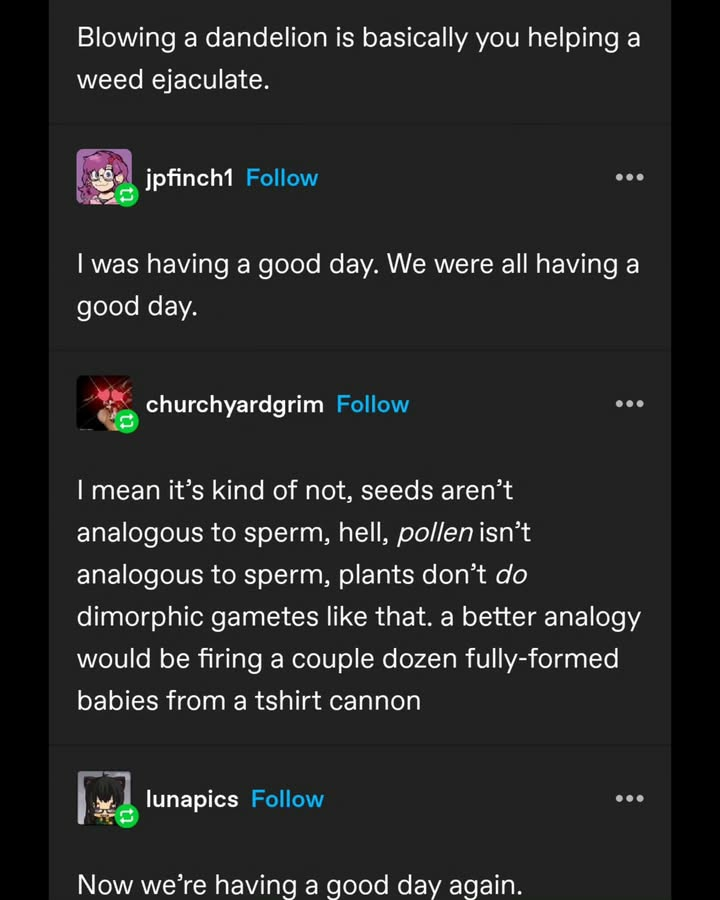Image resolution: width=720 pixels, height=900 pixels.
Task: Click the dandelion post text
Action: tap(359, 59)
